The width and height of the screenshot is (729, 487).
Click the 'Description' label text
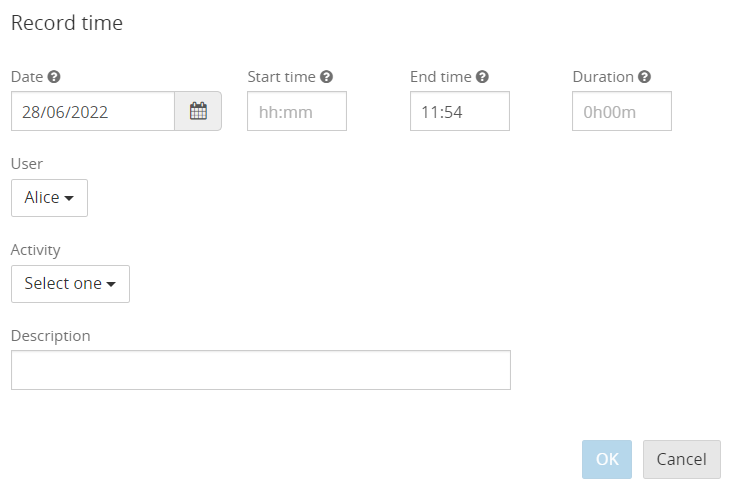pyautogui.click(x=51, y=336)
